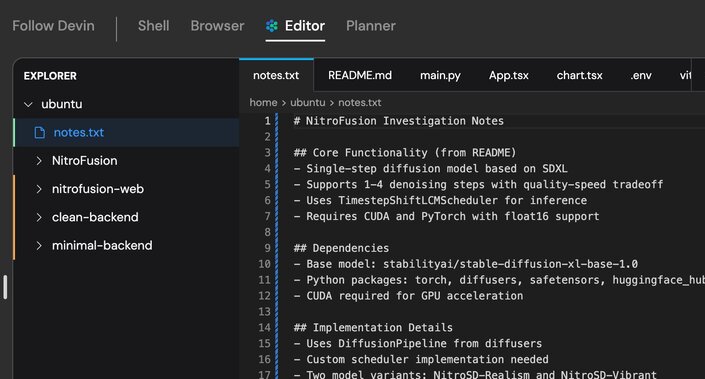
Task: Switch to the Browser tab
Action: click(217, 26)
